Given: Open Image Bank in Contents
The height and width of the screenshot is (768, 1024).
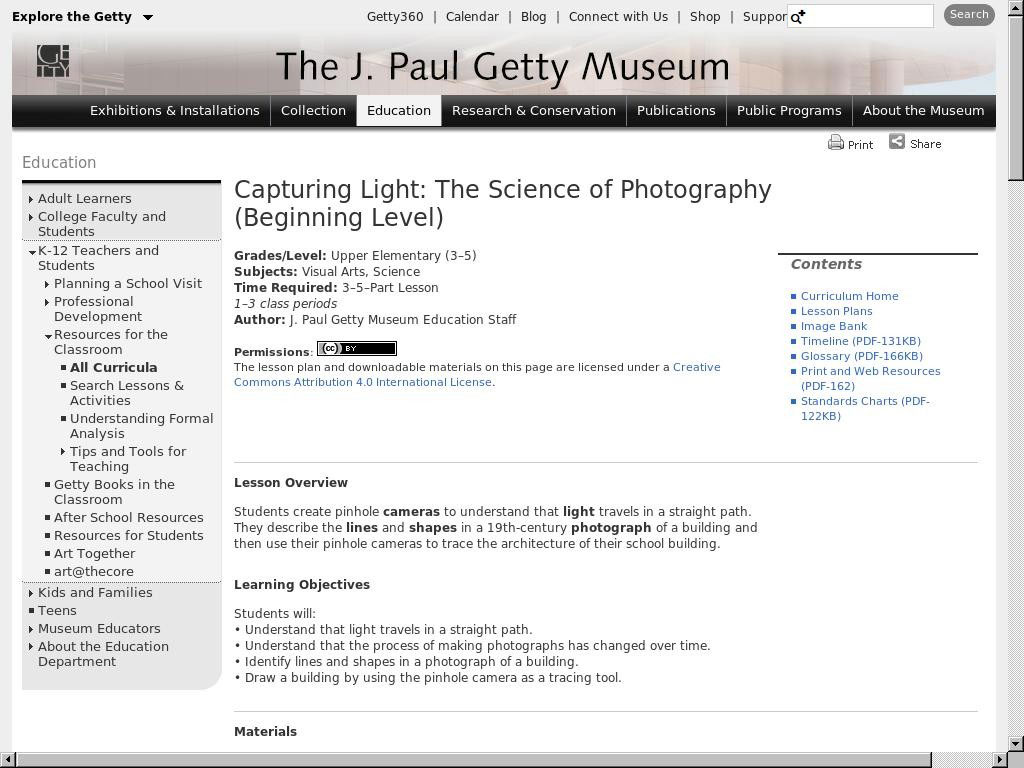Looking at the screenshot, I should click(834, 326).
